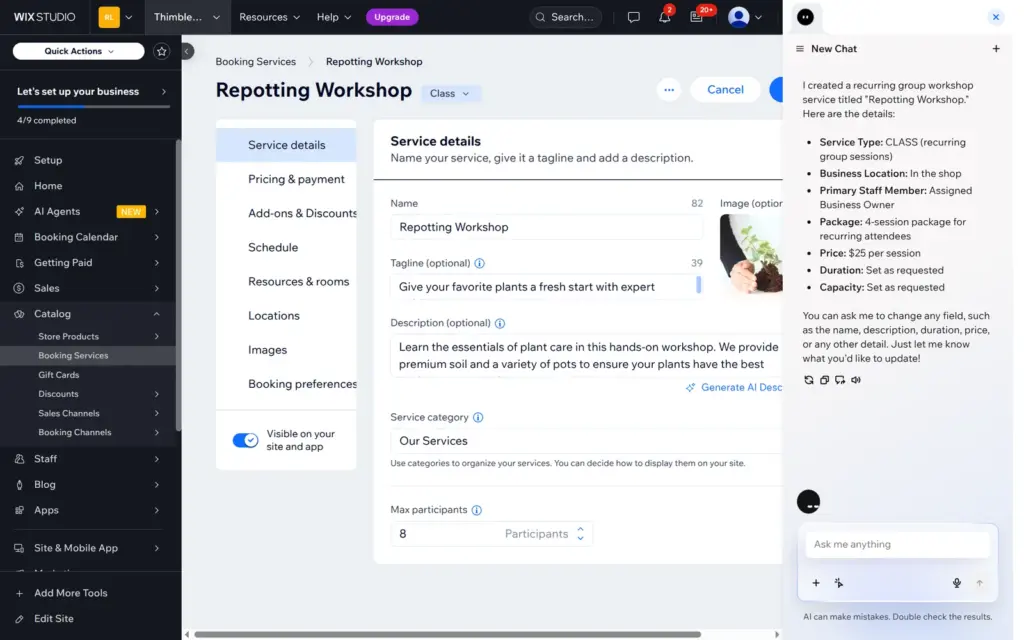Expand Booking Calendar in sidebar

(157, 237)
